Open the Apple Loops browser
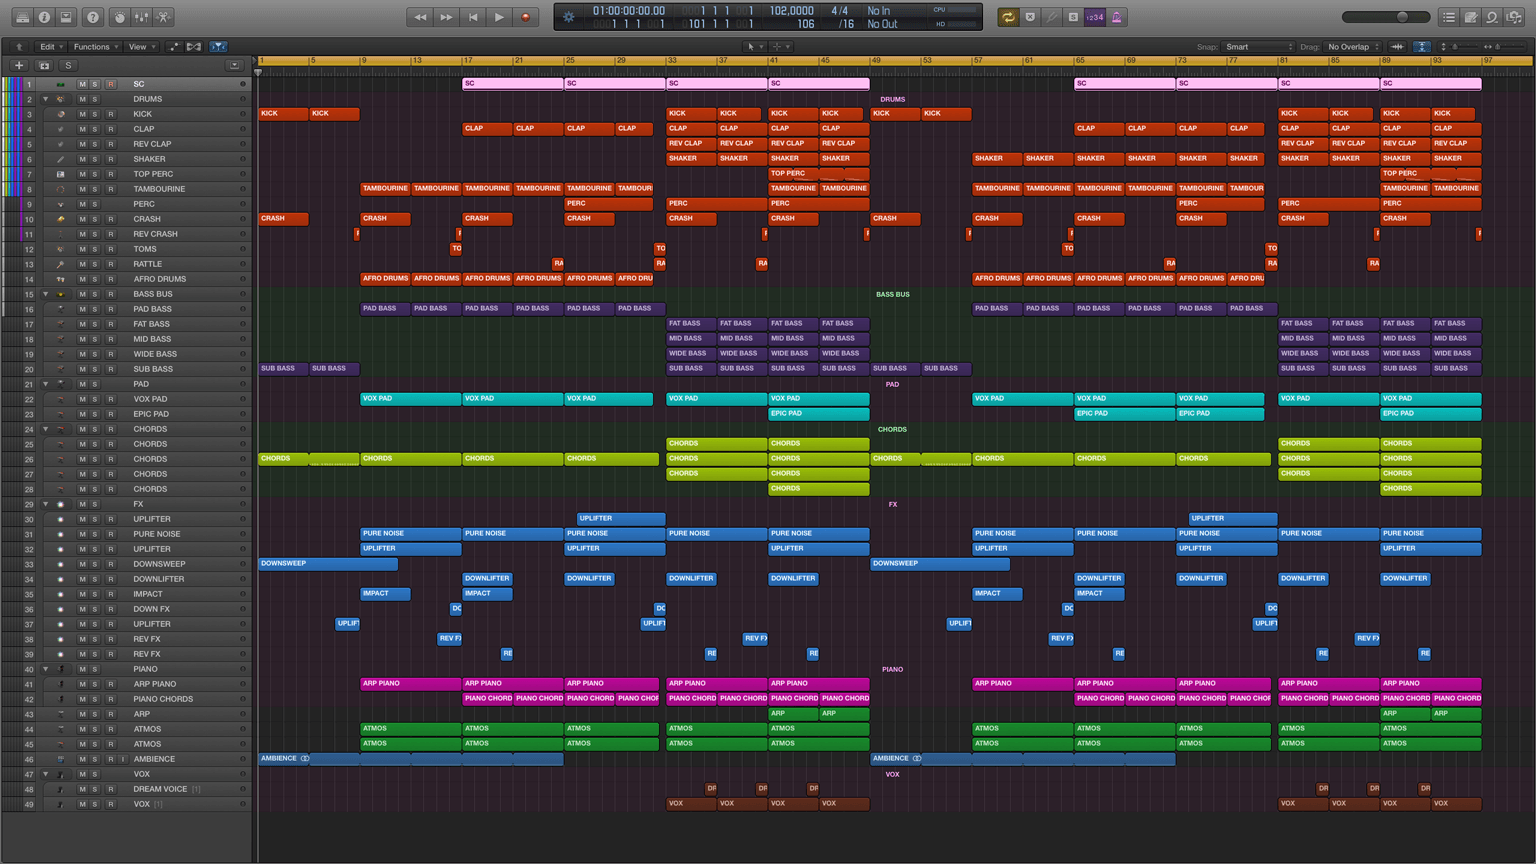This screenshot has width=1536, height=864. (x=1491, y=17)
